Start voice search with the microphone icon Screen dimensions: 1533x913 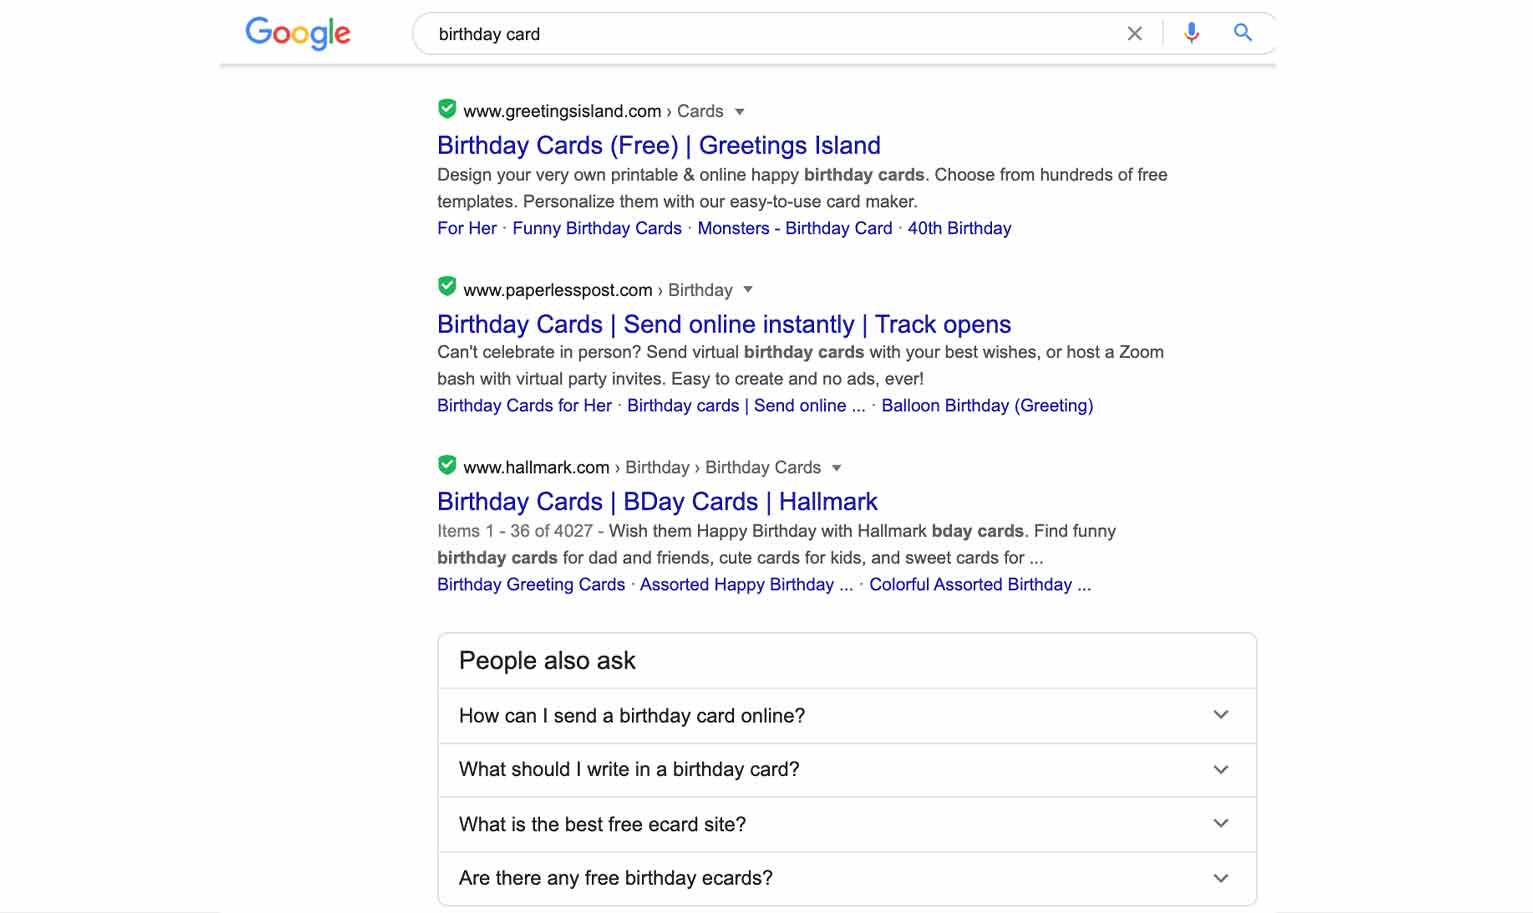click(x=1191, y=33)
